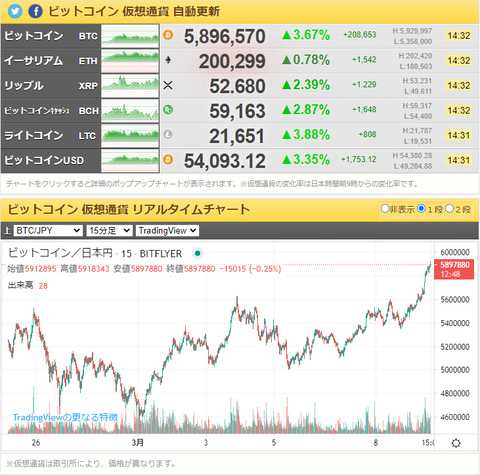Open the TradingView chart type dropdown

coord(167,230)
